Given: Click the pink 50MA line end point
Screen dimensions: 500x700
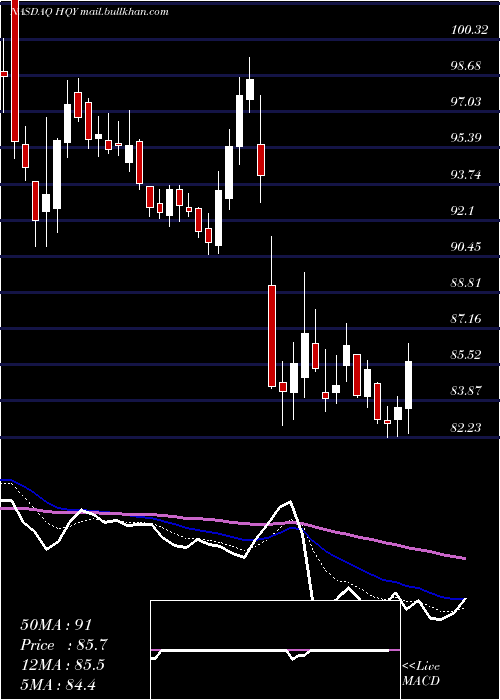Looking at the screenshot, I should pos(465,558).
